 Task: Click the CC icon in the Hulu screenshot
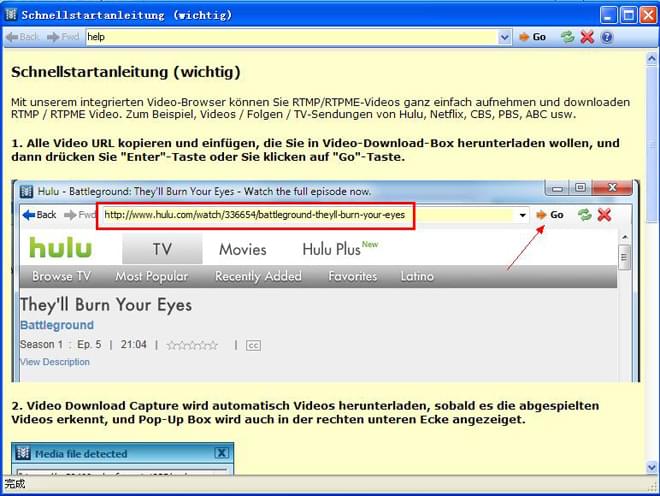(253, 346)
